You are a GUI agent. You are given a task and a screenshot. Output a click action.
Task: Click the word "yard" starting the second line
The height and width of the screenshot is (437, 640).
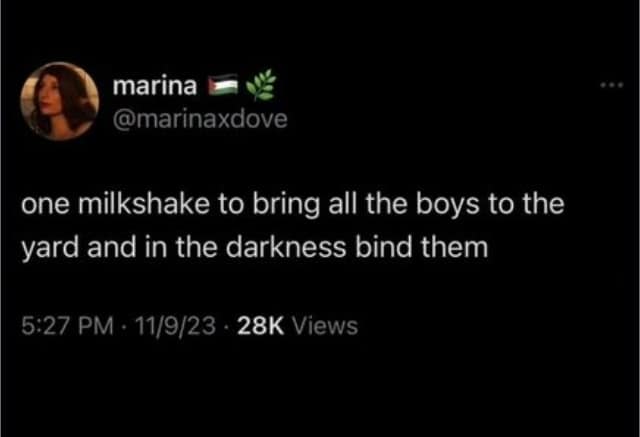50,249
